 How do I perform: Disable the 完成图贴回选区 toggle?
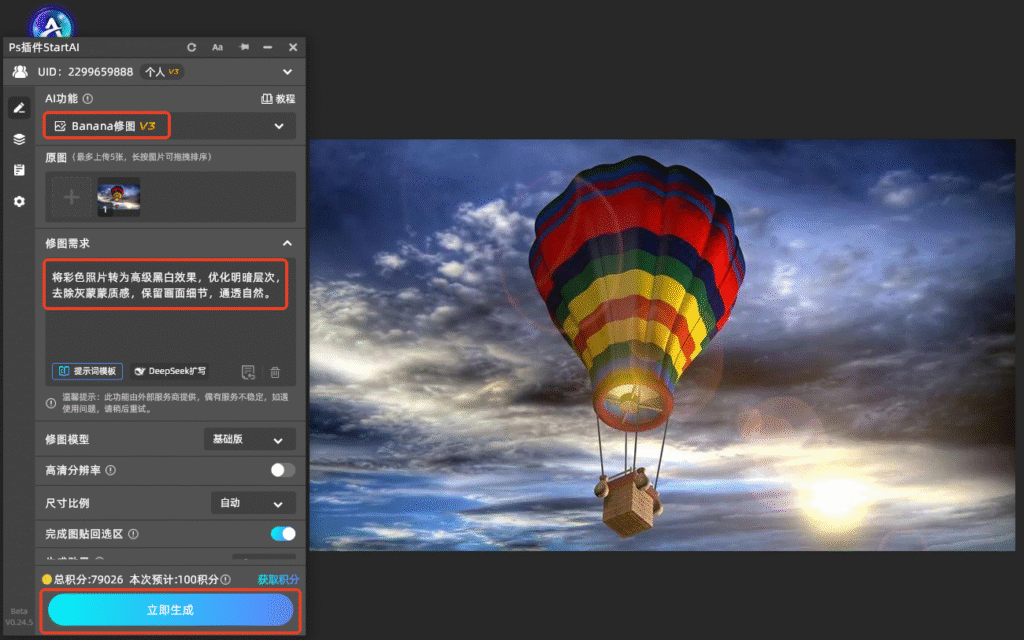283,534
